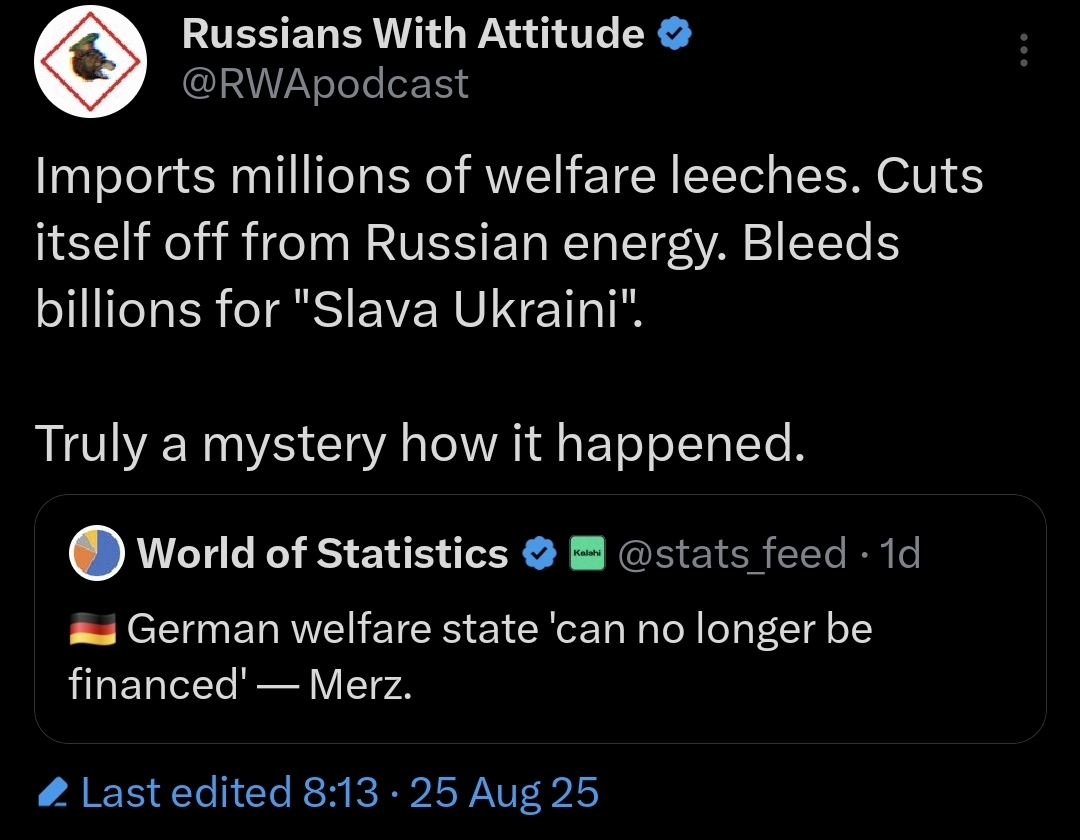Open the @stats_feed handle
Image resolution: width=1080 pixels, height=840 pixels.
coord(731,553)
